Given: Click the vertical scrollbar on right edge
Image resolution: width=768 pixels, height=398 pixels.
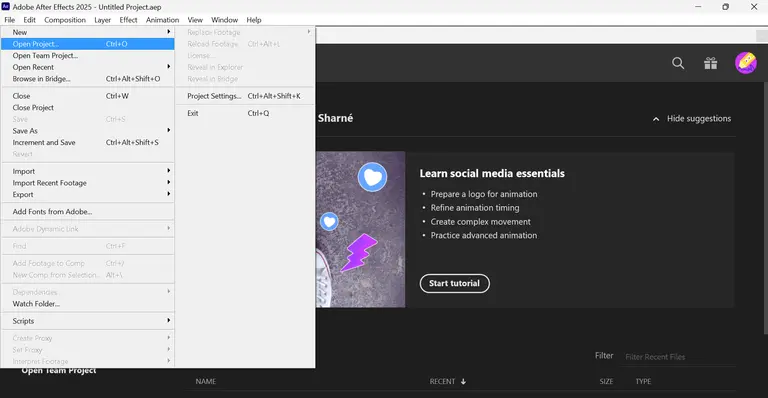Looking at the screenshot, I should click(x=765, y=188).
